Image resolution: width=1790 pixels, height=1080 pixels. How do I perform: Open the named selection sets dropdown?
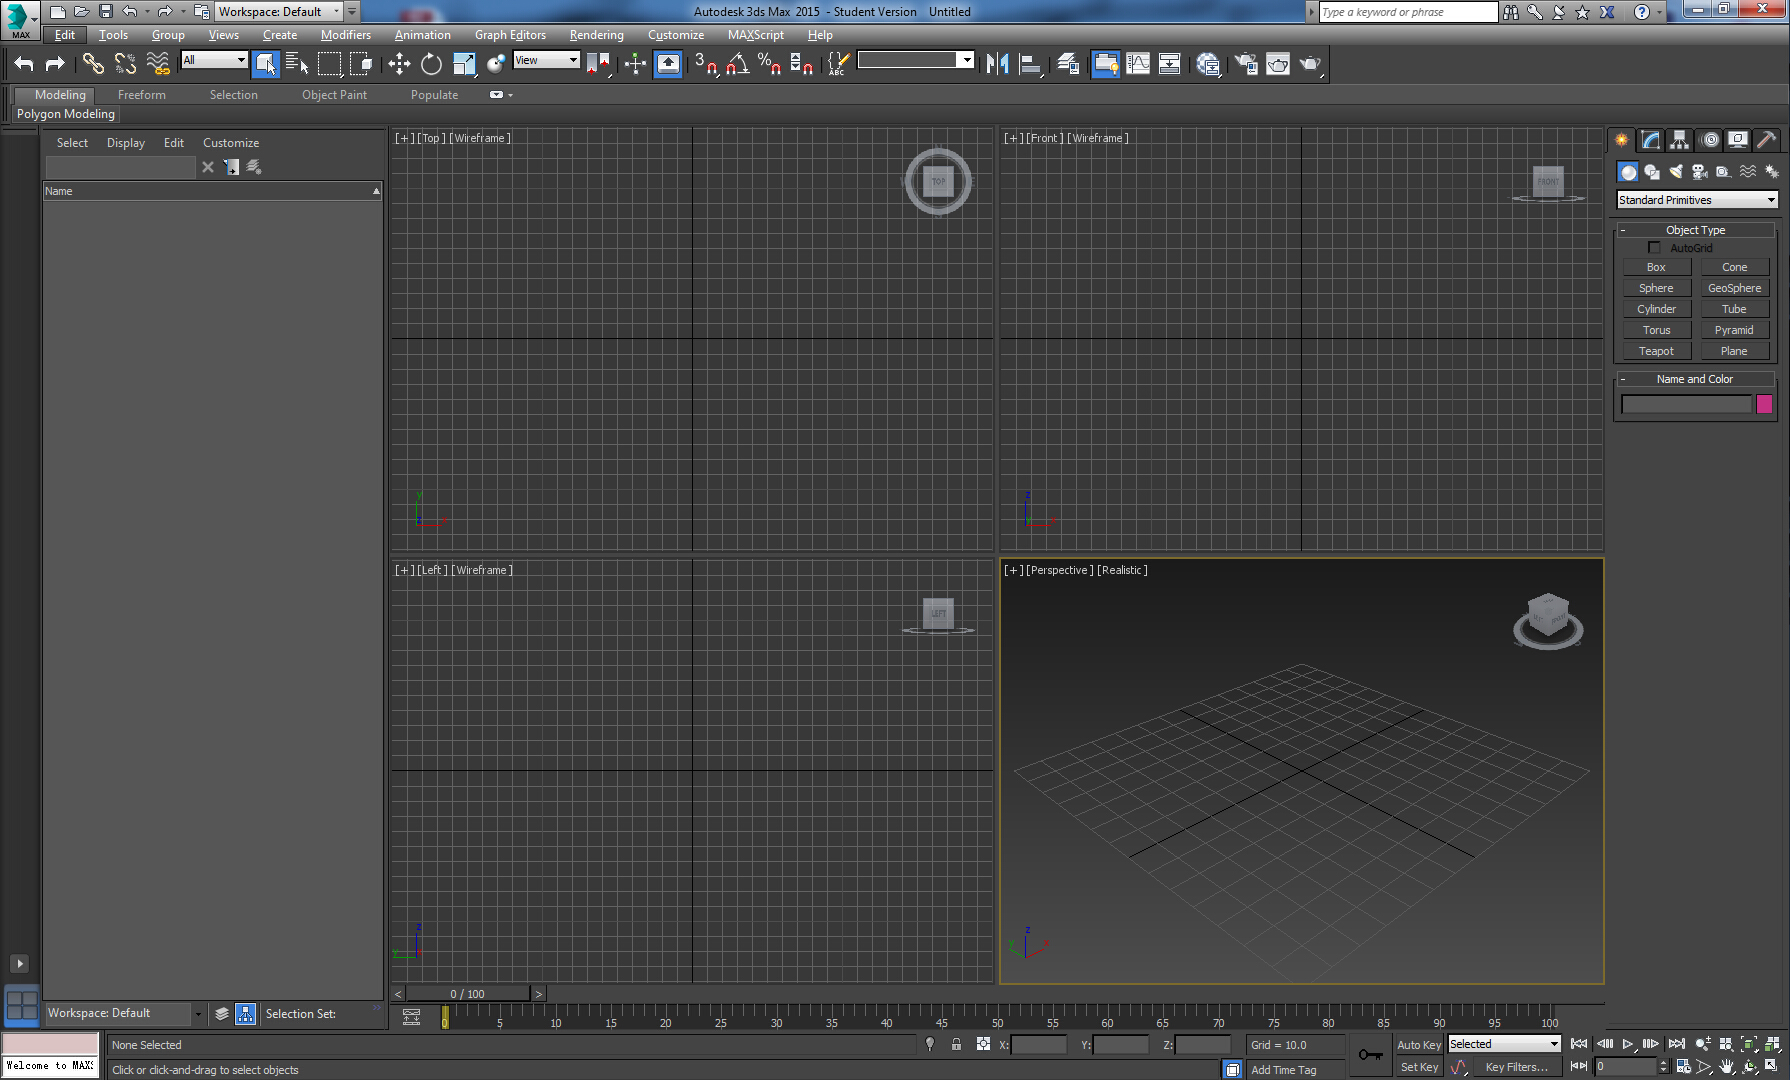915,60
